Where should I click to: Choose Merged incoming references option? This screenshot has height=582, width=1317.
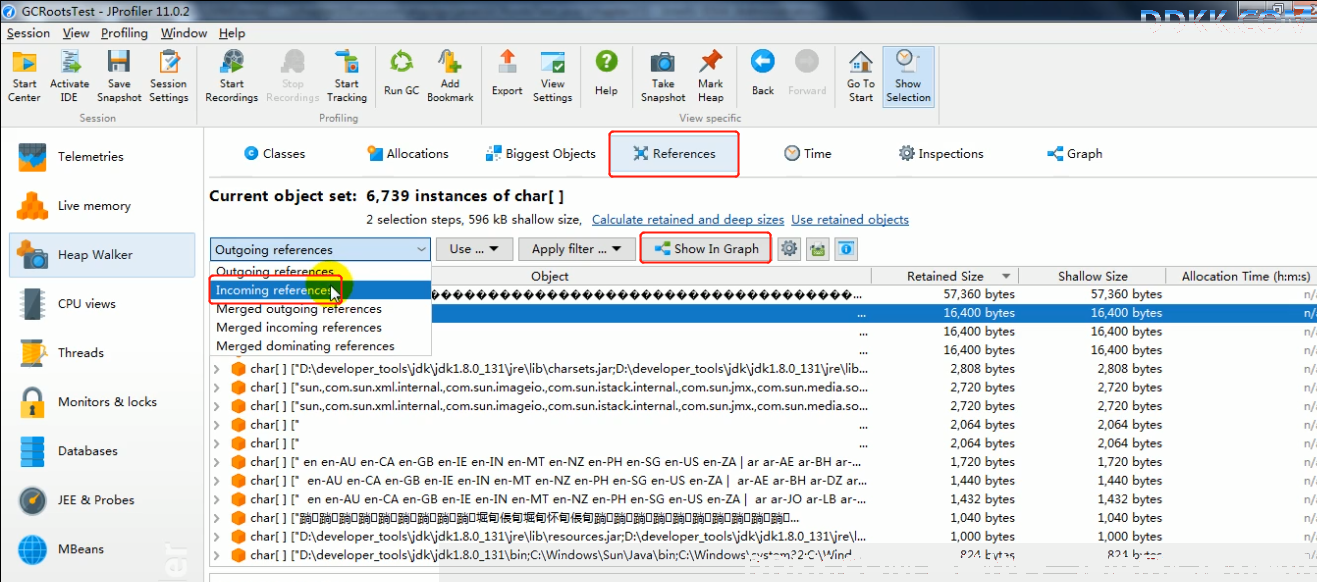(x=321, y=327)
